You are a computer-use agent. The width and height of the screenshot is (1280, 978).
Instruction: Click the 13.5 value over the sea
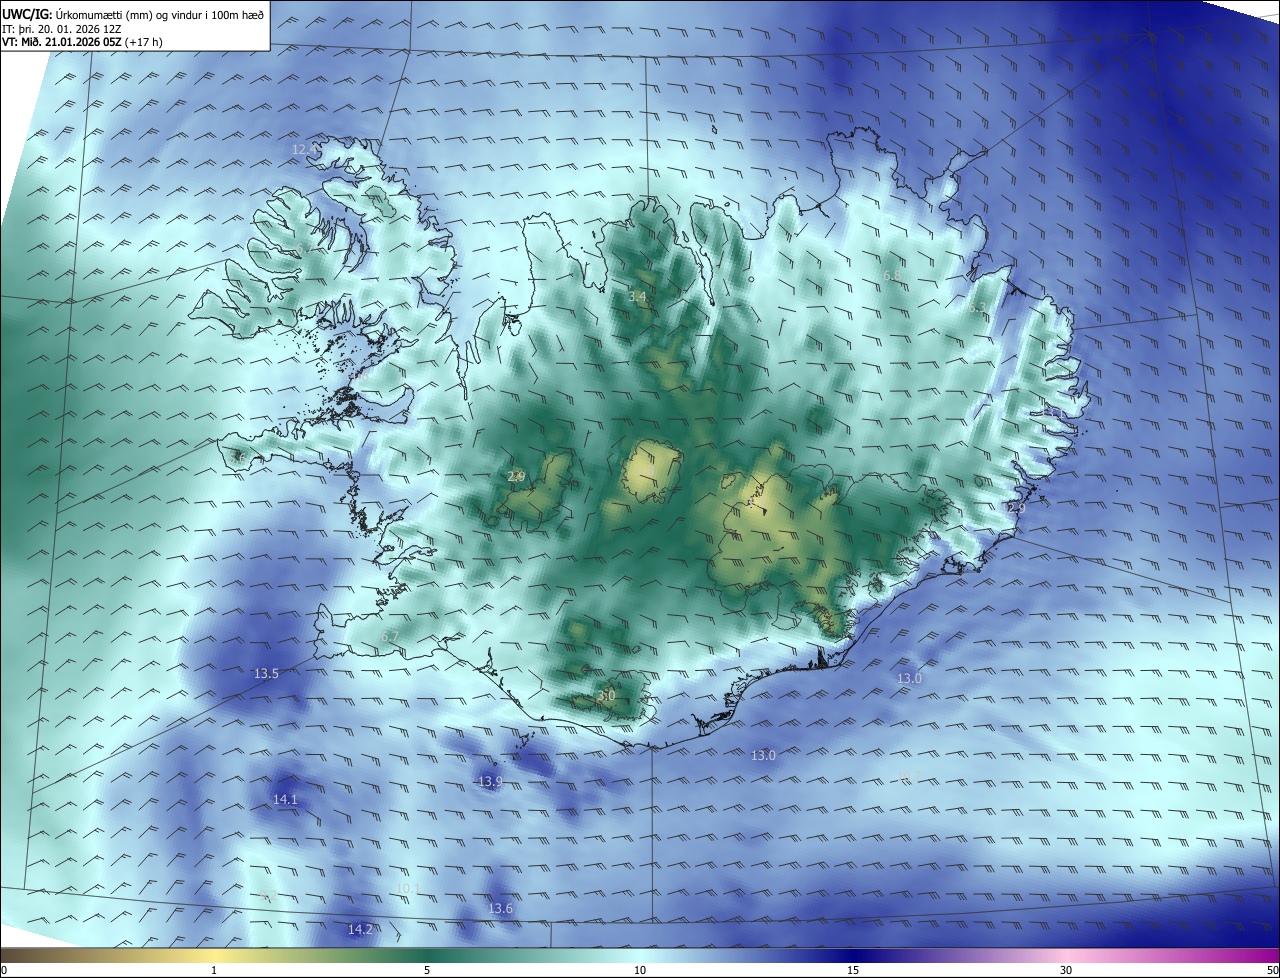[x=266, y=674]
